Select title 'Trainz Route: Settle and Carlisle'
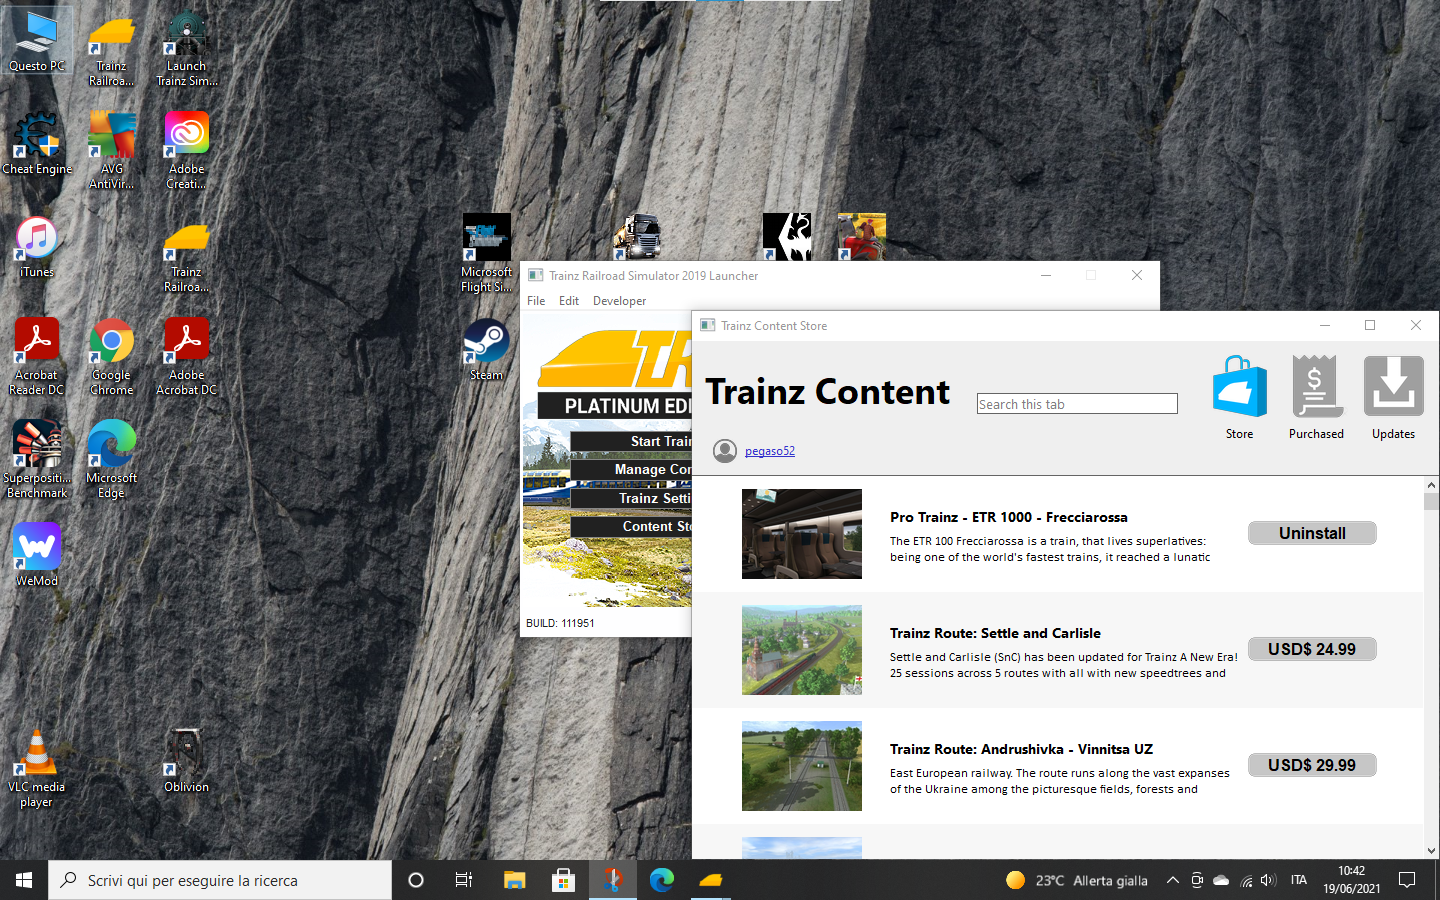Image resolution: width=1440 pixels, height=900 pixels. 995,633
